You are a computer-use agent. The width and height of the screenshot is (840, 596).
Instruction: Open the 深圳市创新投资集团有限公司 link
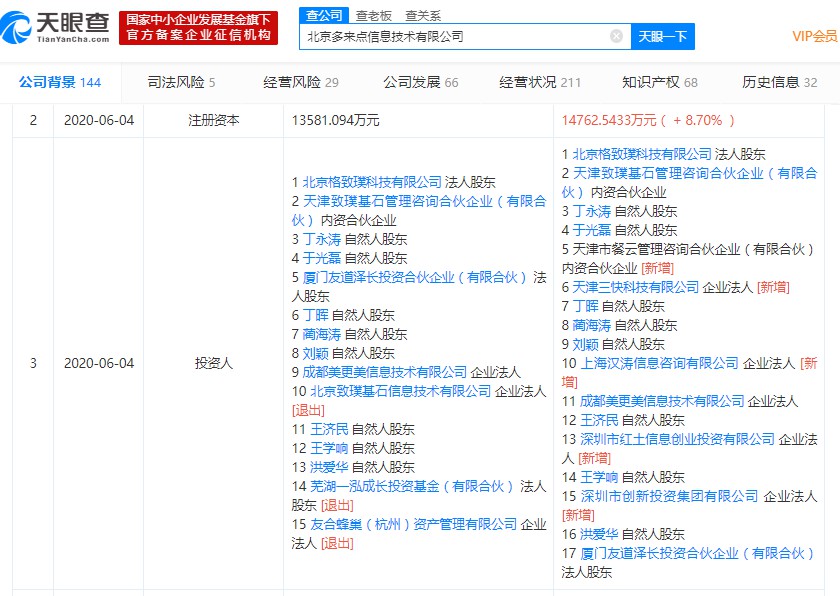(669, 496)
